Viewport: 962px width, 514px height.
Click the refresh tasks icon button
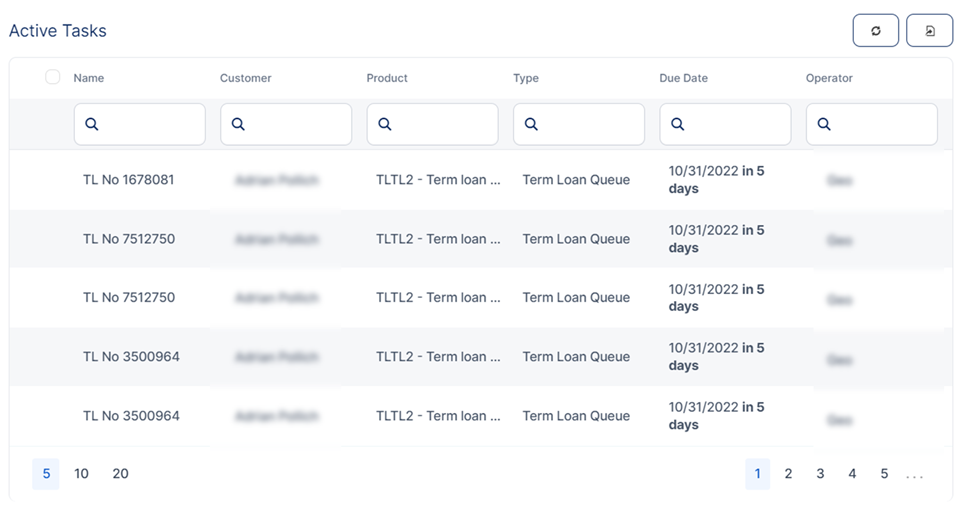click(x=875, y=31)
